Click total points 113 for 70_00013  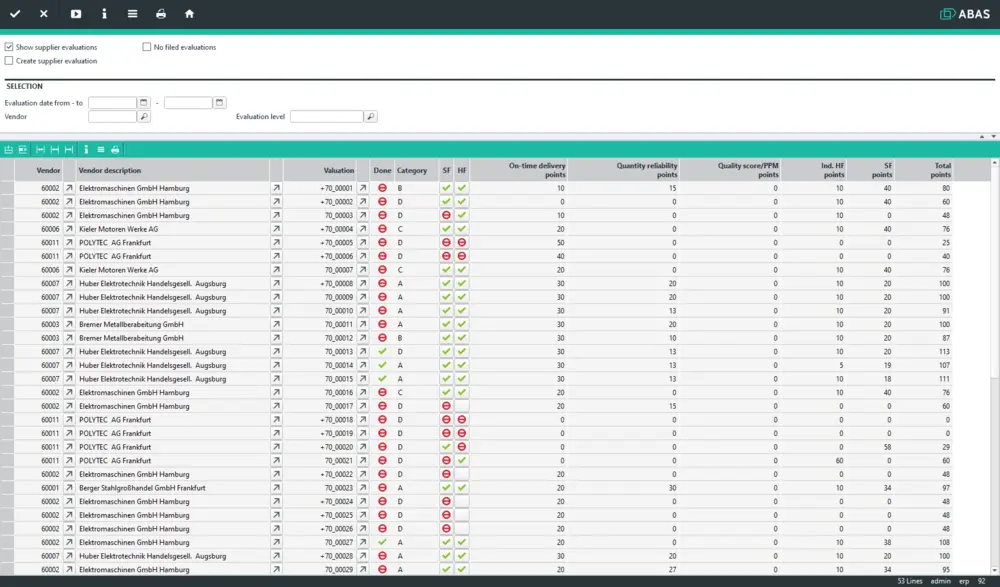coord(944,352)
